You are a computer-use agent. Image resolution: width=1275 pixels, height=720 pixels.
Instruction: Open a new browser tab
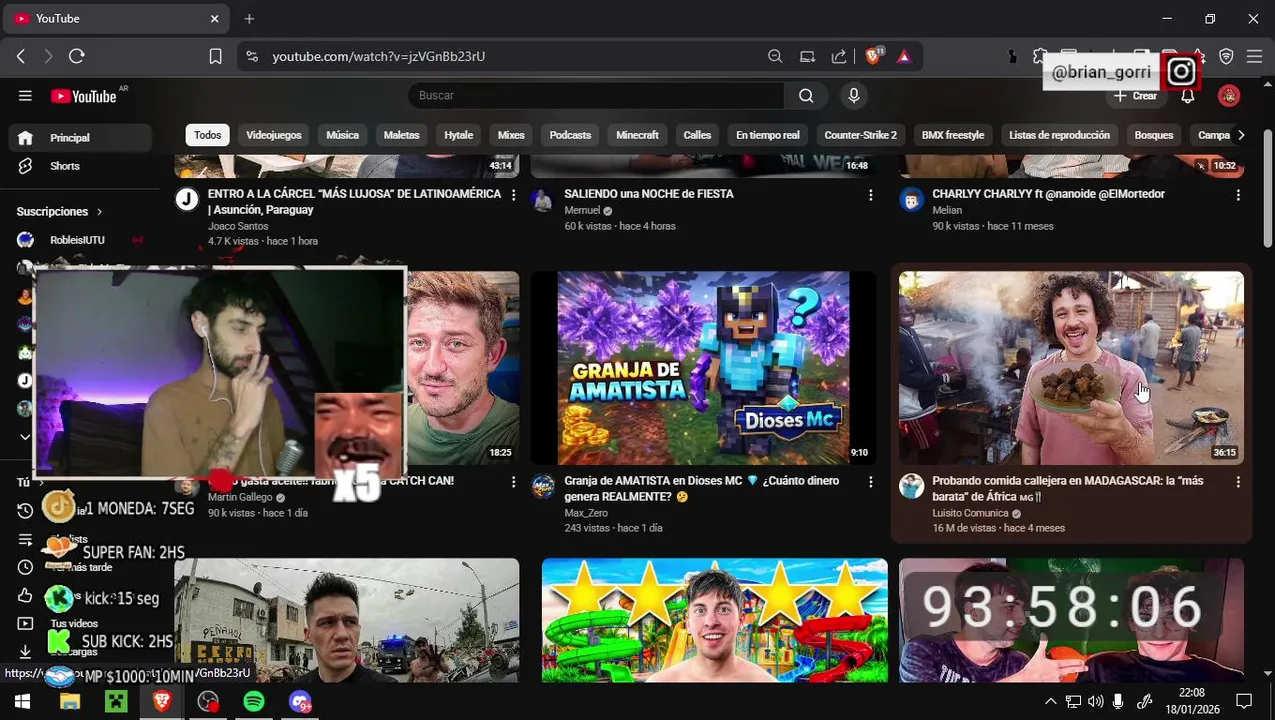(249, 18)
